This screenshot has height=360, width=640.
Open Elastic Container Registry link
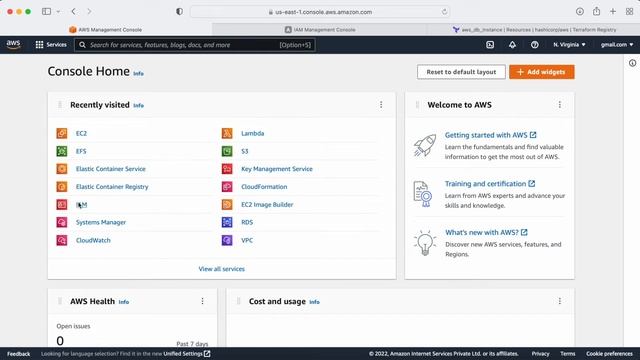(112, 187)
